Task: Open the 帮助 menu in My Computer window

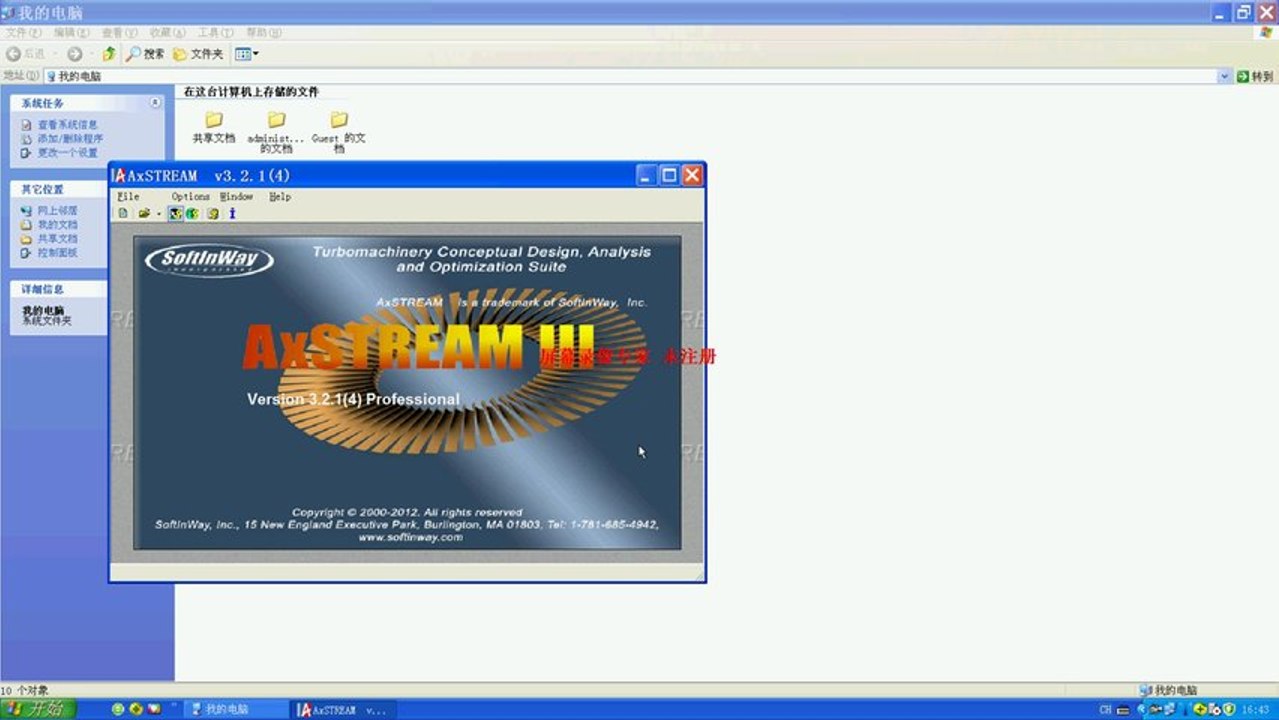Action: (x=263, y=33)
